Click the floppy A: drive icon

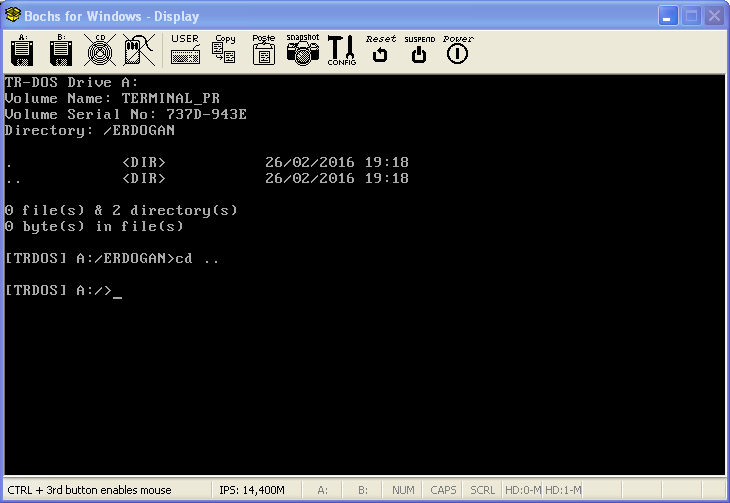(x=22, y=50)
